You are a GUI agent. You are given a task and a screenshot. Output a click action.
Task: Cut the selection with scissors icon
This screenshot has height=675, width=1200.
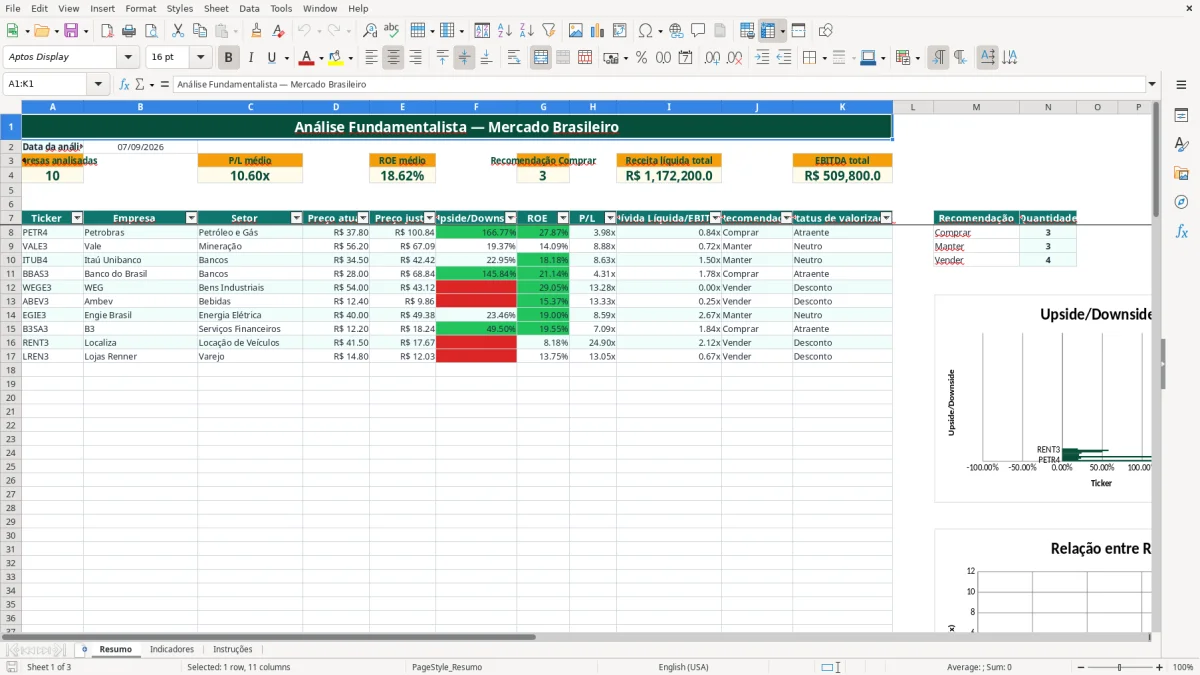click(x=177, y=31)
